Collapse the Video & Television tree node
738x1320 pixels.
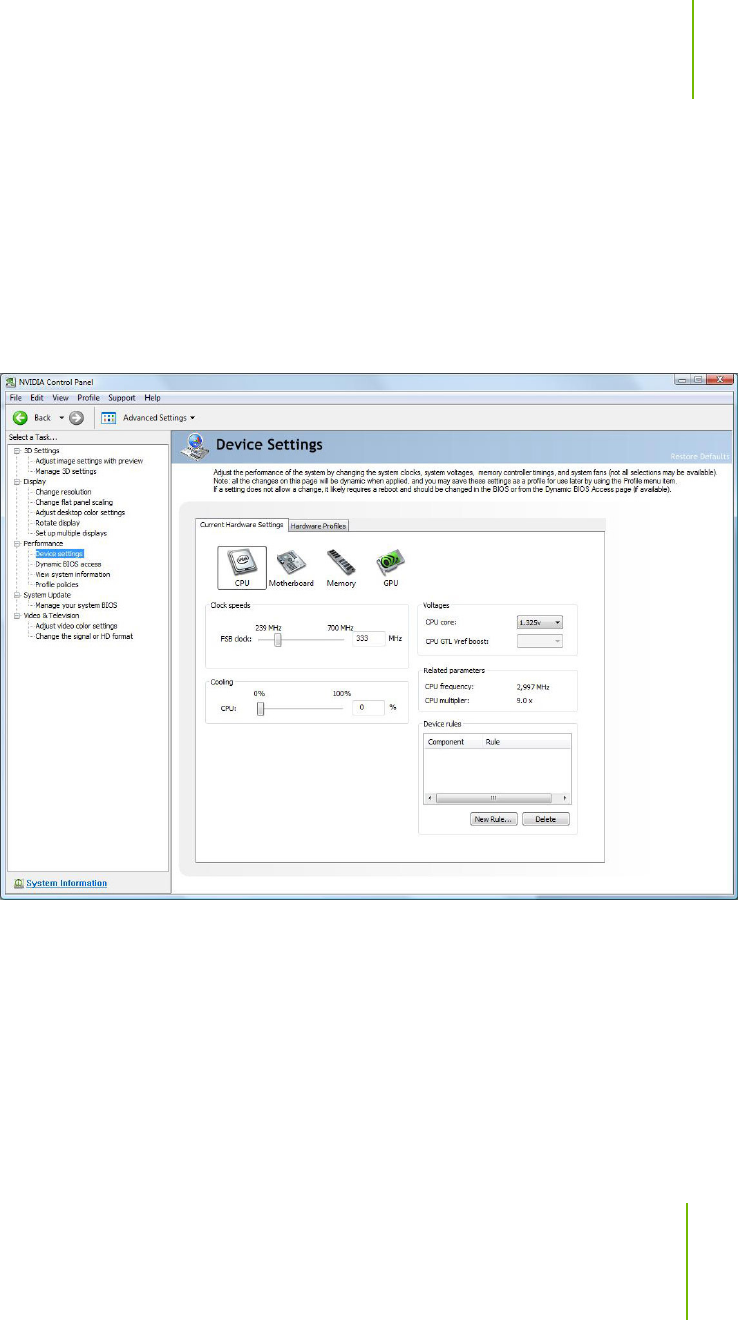click(16, 616)
